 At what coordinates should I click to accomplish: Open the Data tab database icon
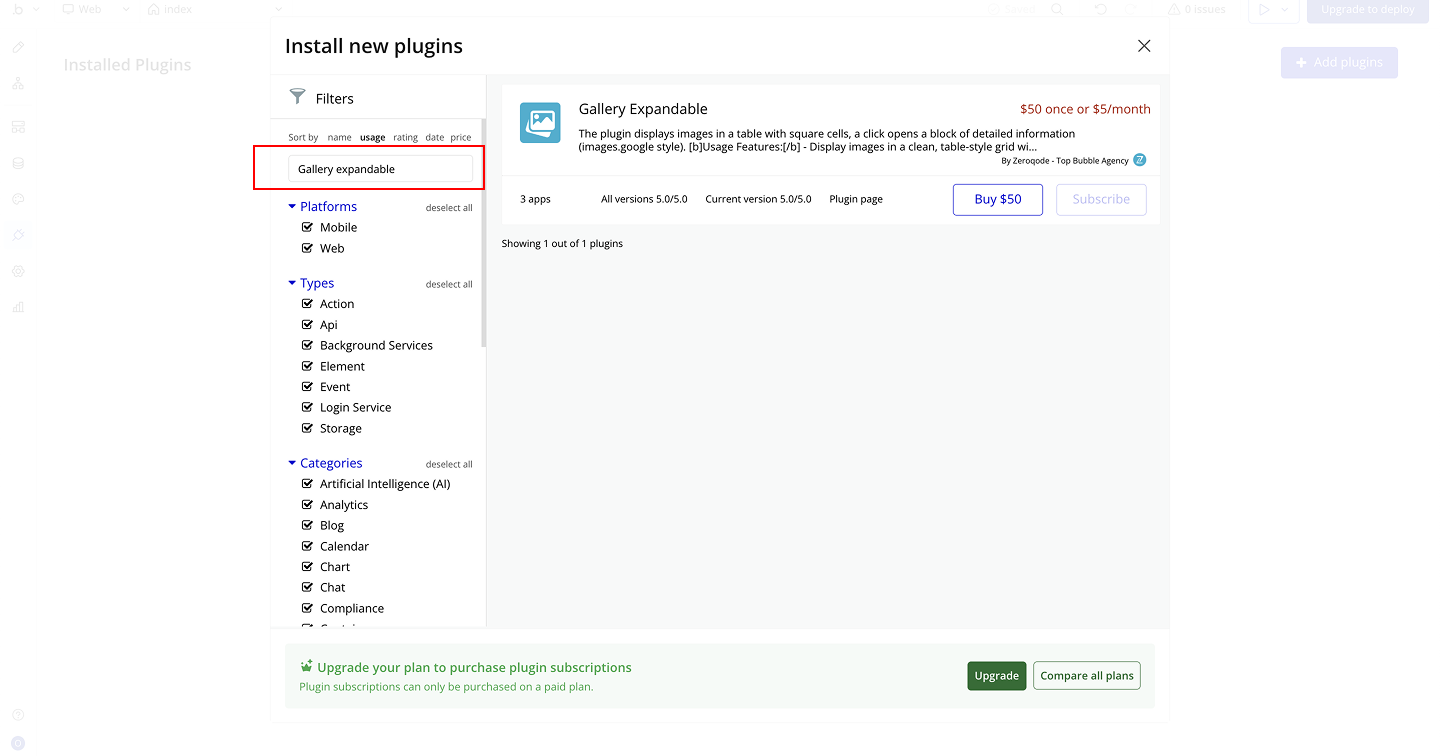pyautogui.click(x=18, y=163)
